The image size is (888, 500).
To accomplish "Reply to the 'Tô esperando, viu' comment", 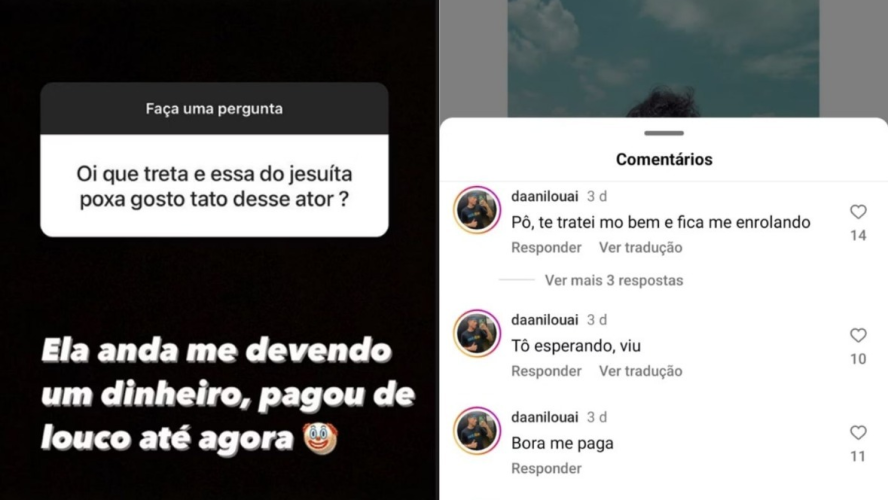I will click(x=546, y=371).
